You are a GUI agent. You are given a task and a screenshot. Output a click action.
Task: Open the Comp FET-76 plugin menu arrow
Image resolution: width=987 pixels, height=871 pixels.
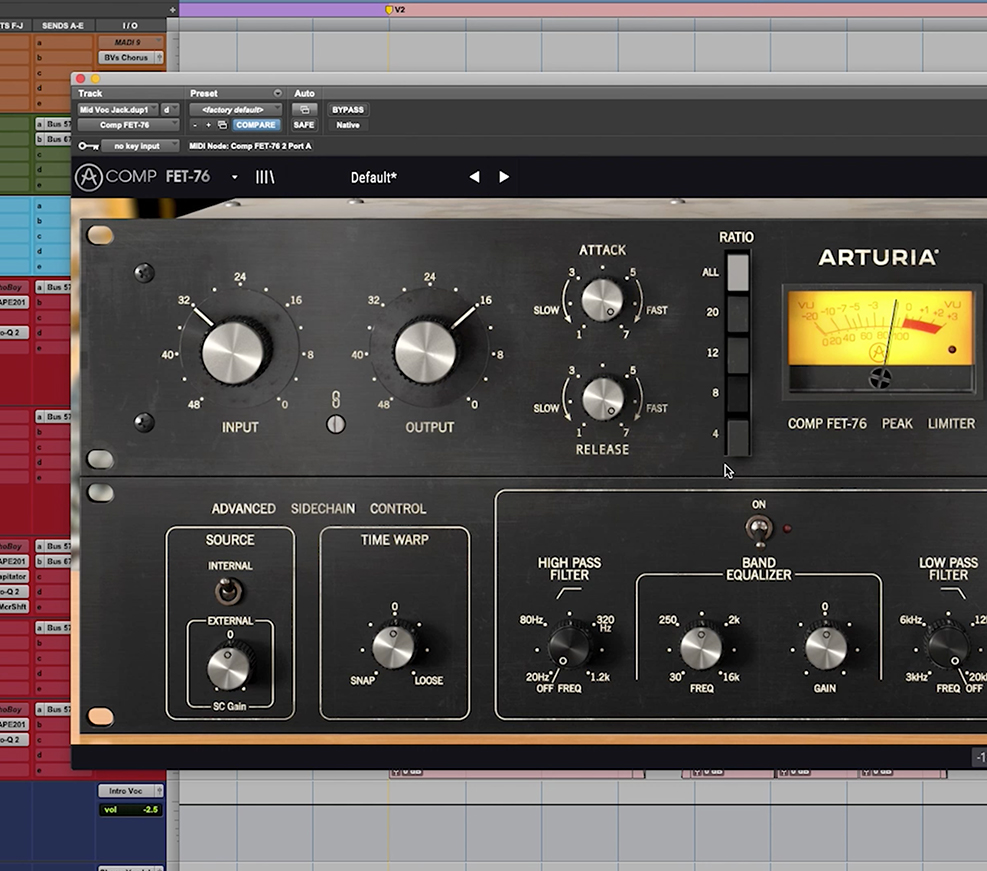pyautogui.click(x=235, y=177)
